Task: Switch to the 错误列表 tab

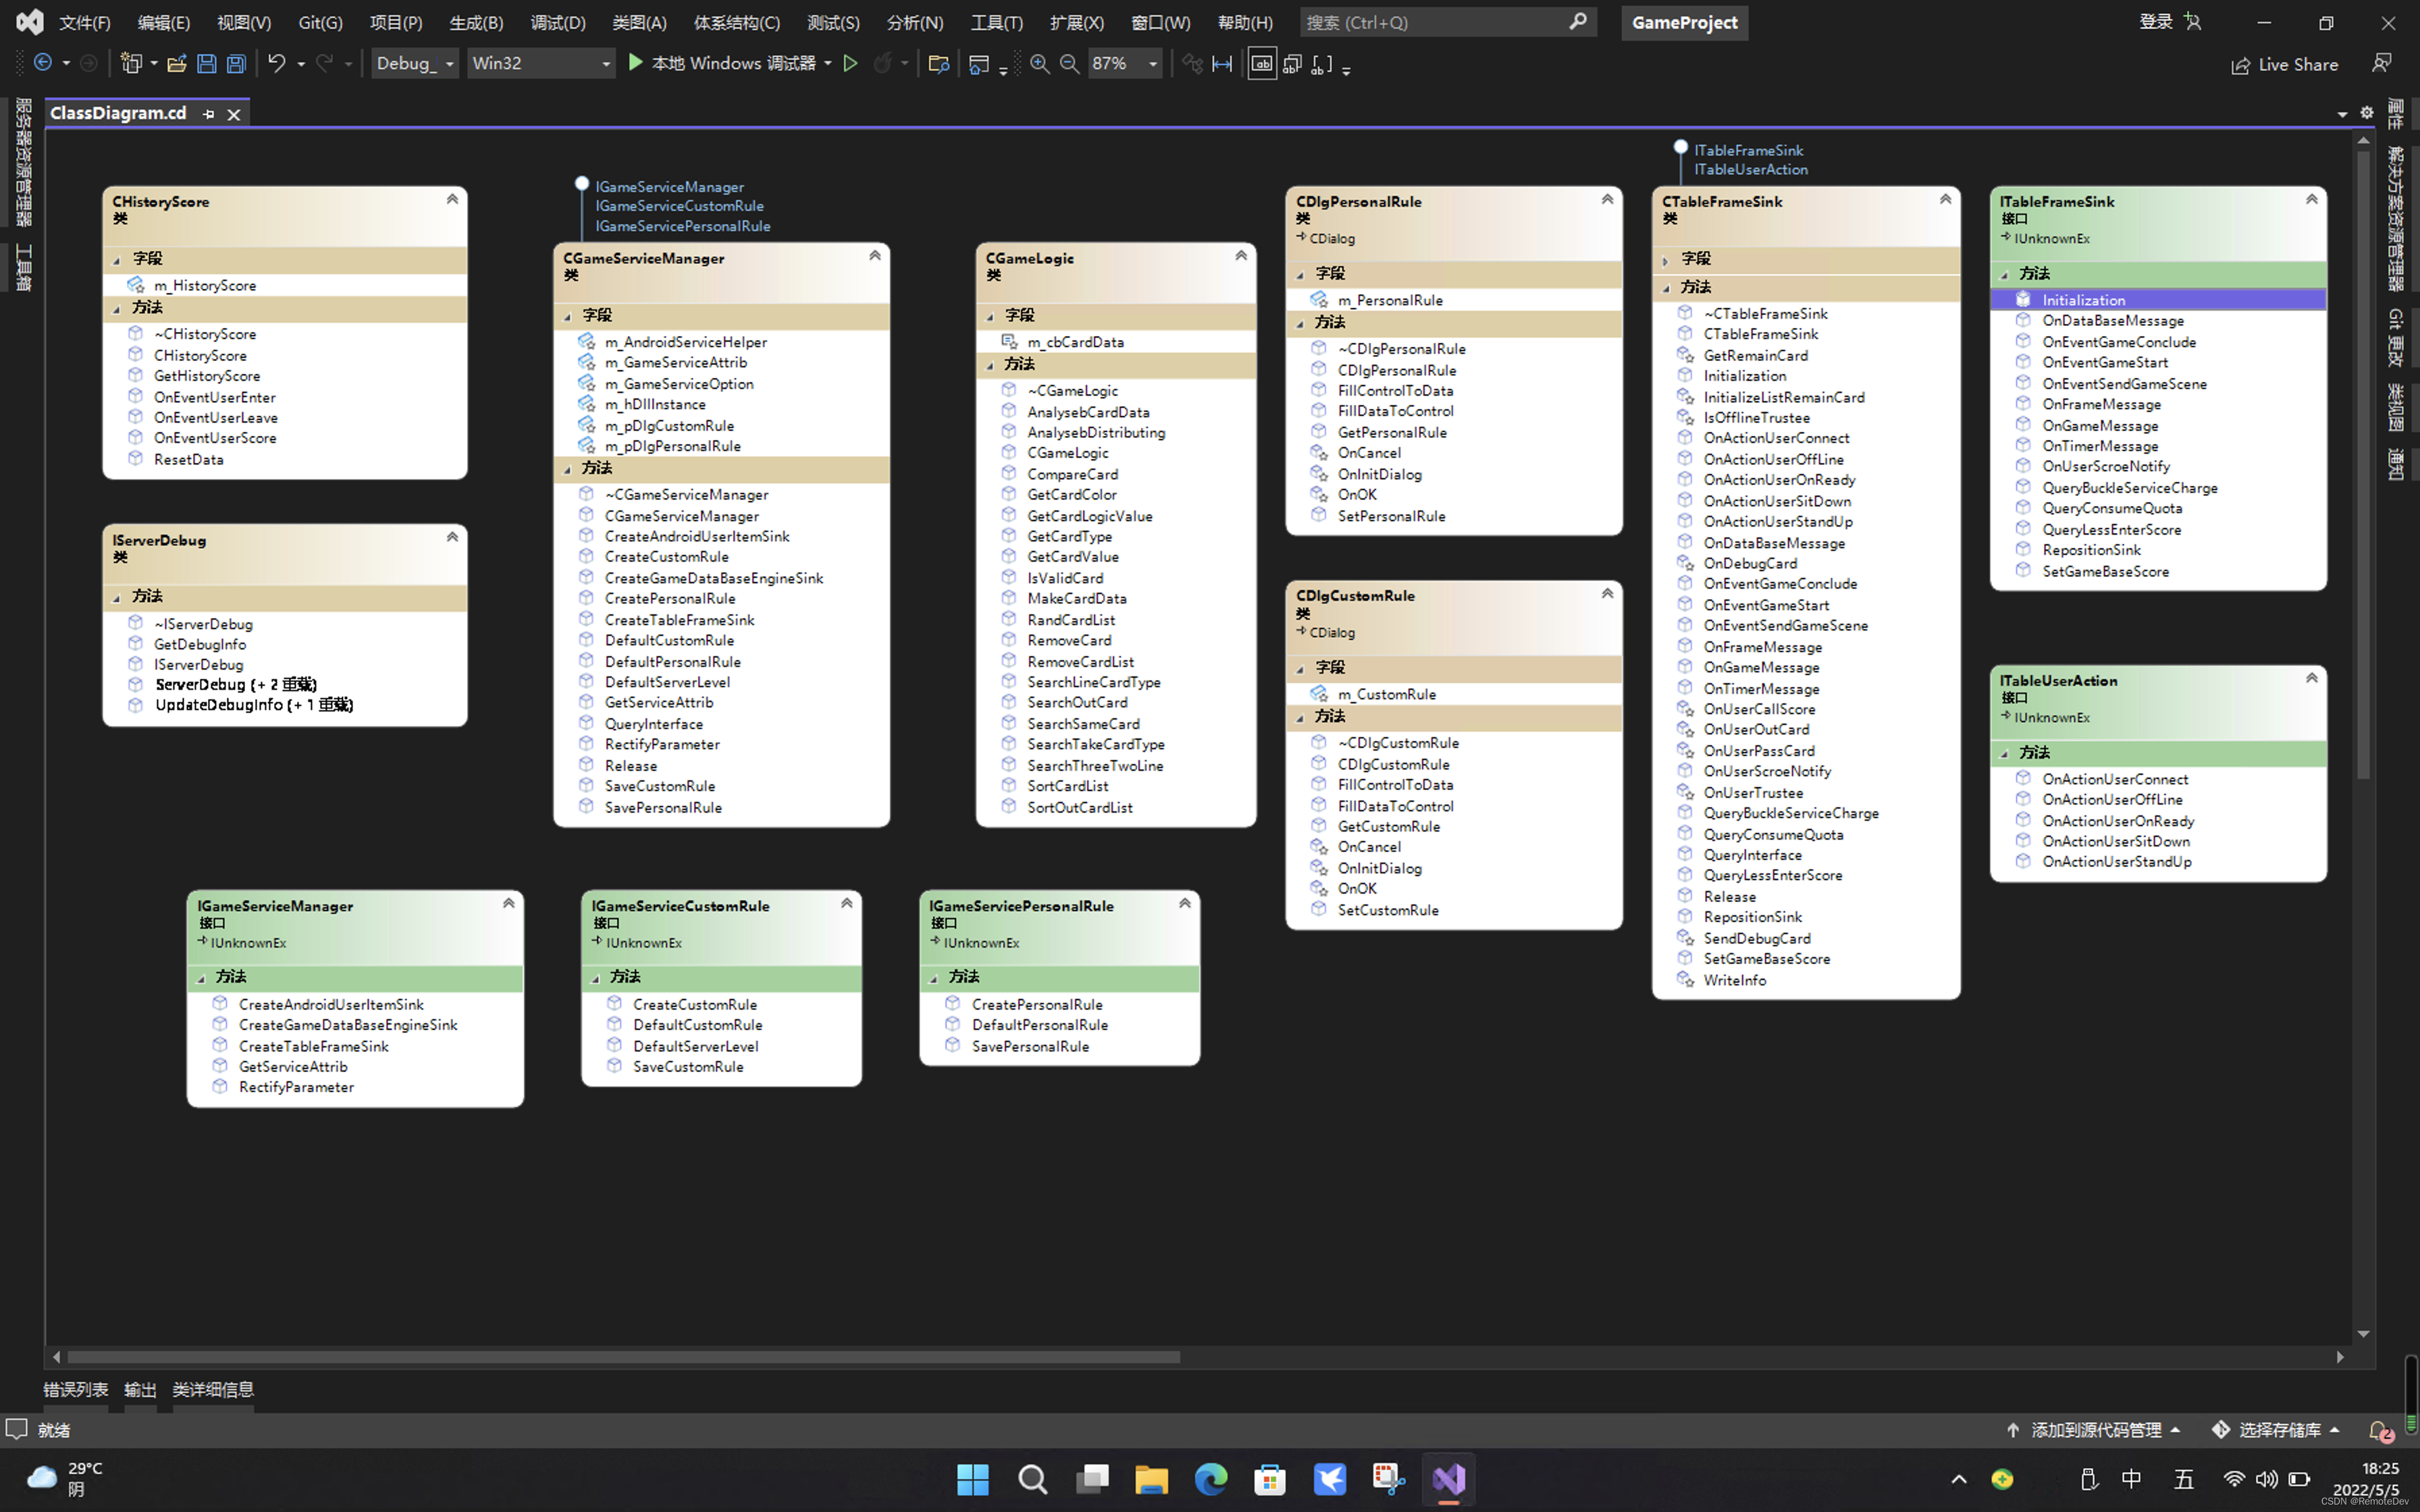Action: (x=75, y=1389)
